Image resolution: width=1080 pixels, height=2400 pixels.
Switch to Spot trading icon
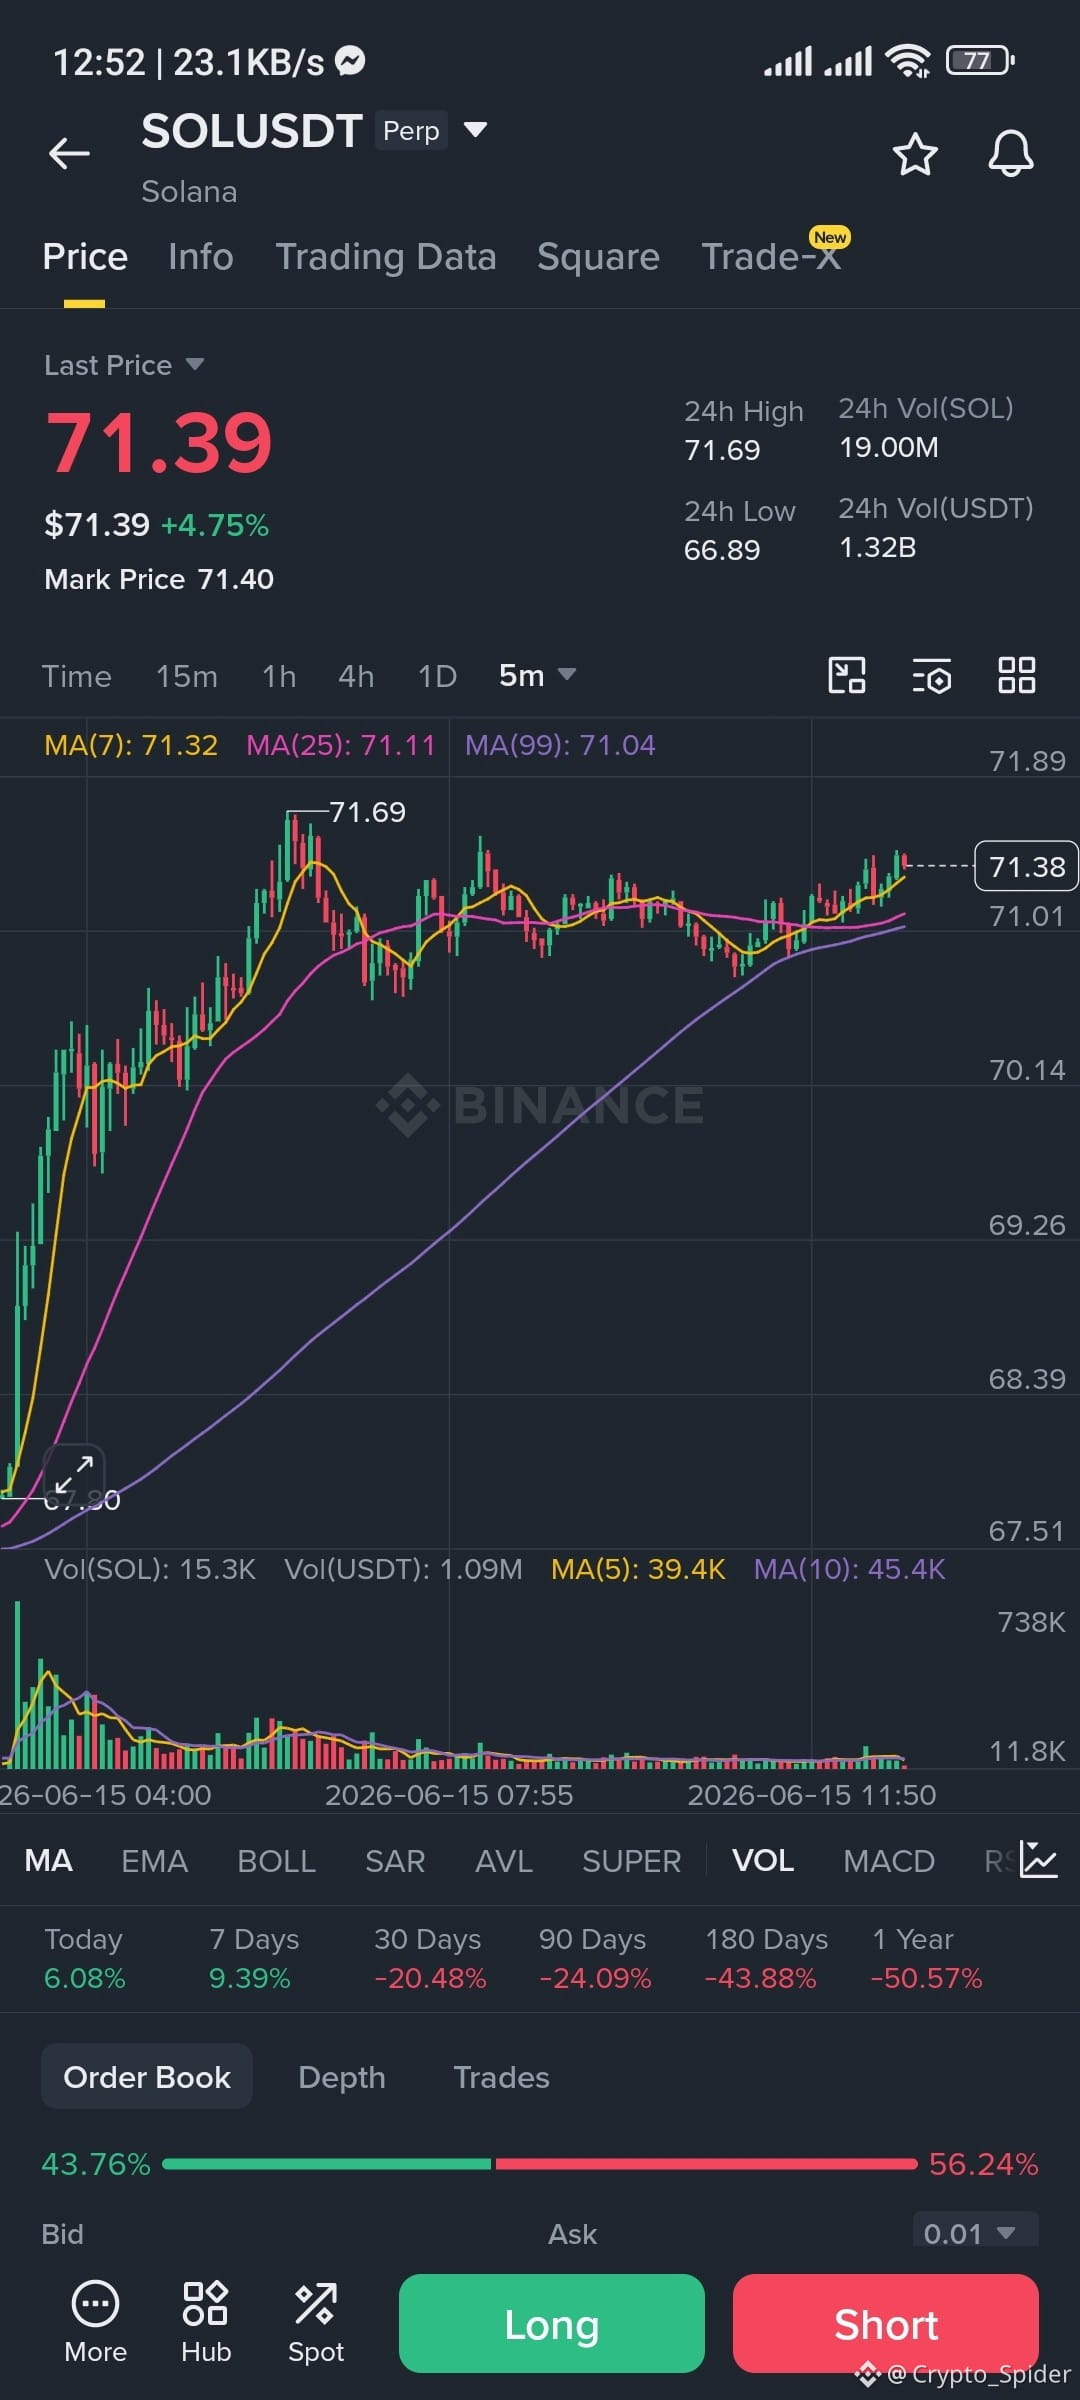point(316,2322)
